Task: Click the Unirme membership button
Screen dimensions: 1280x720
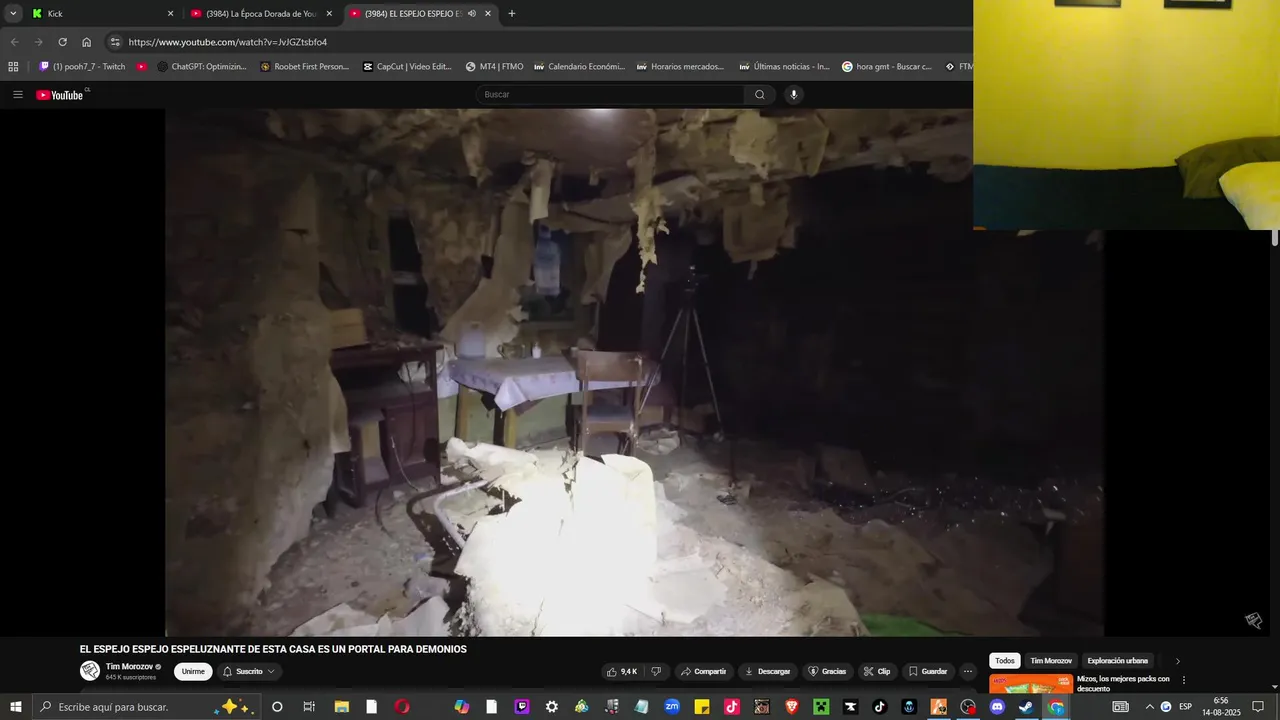Action: [193, 672]
